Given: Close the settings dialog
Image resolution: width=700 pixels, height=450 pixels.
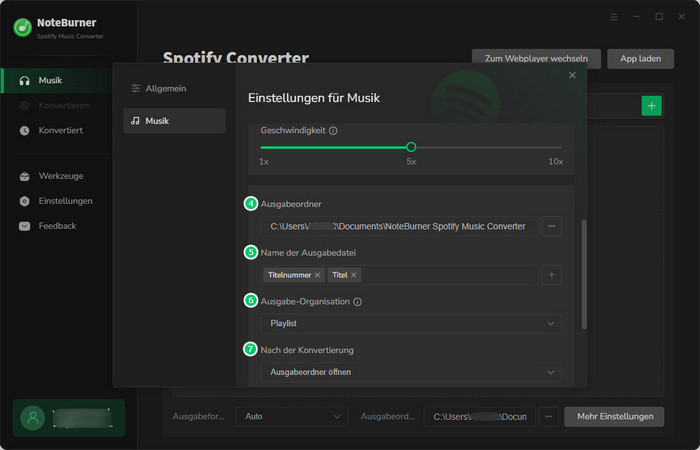Looking at the screenshot, I should 572,75.
